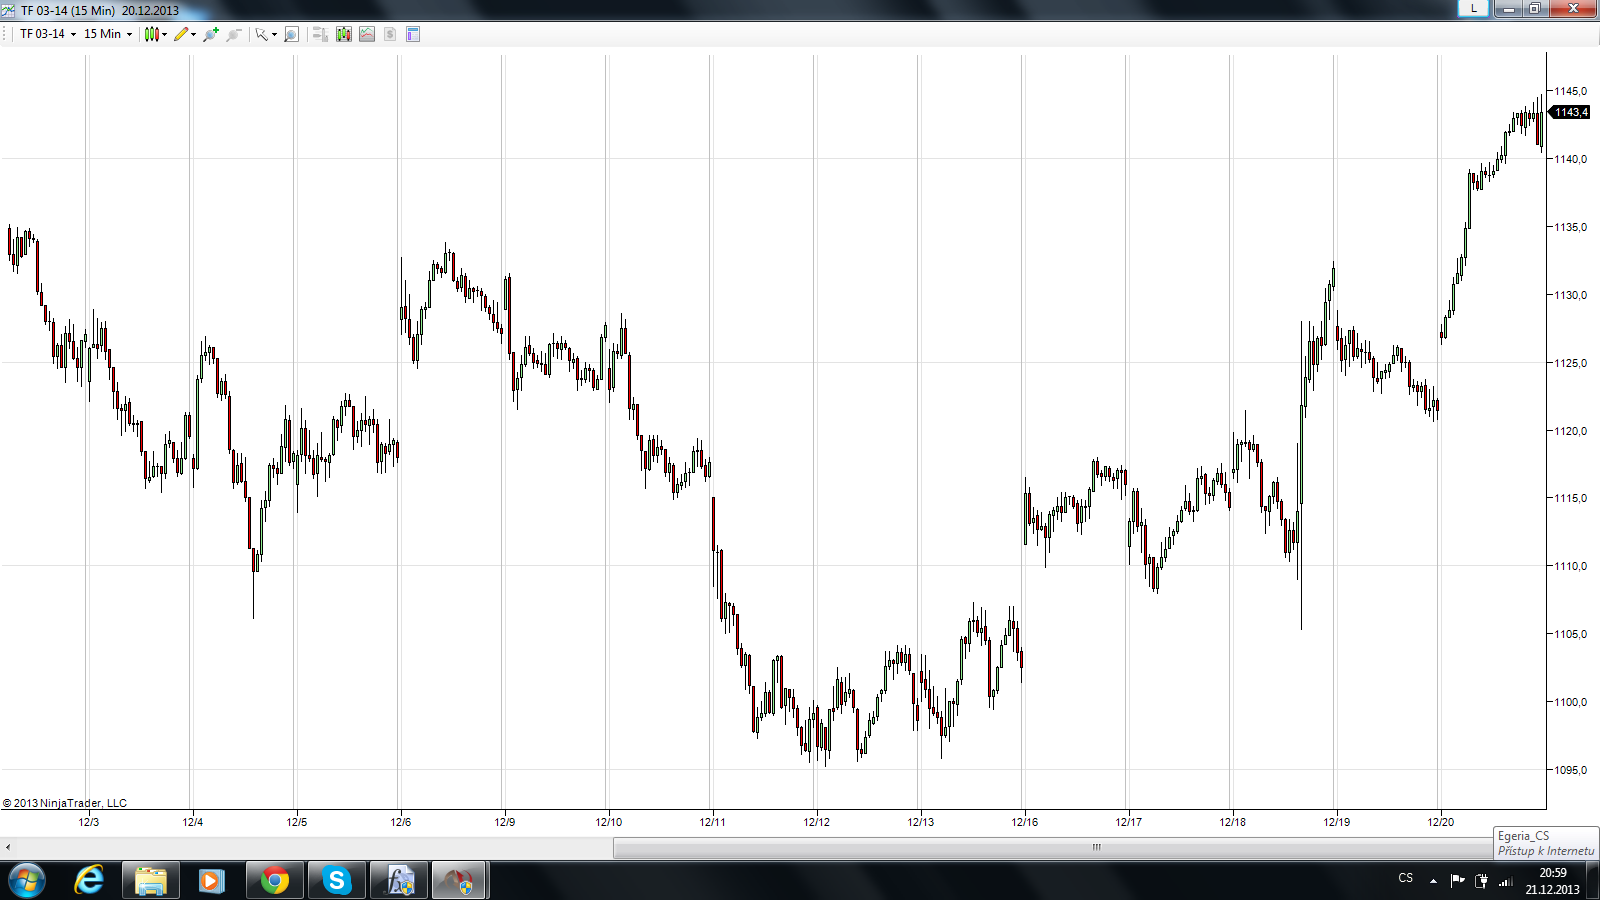Screen dimensions: 1600x900
Task: Open the 15 Min interval dropdown
Action: (107, 34)
